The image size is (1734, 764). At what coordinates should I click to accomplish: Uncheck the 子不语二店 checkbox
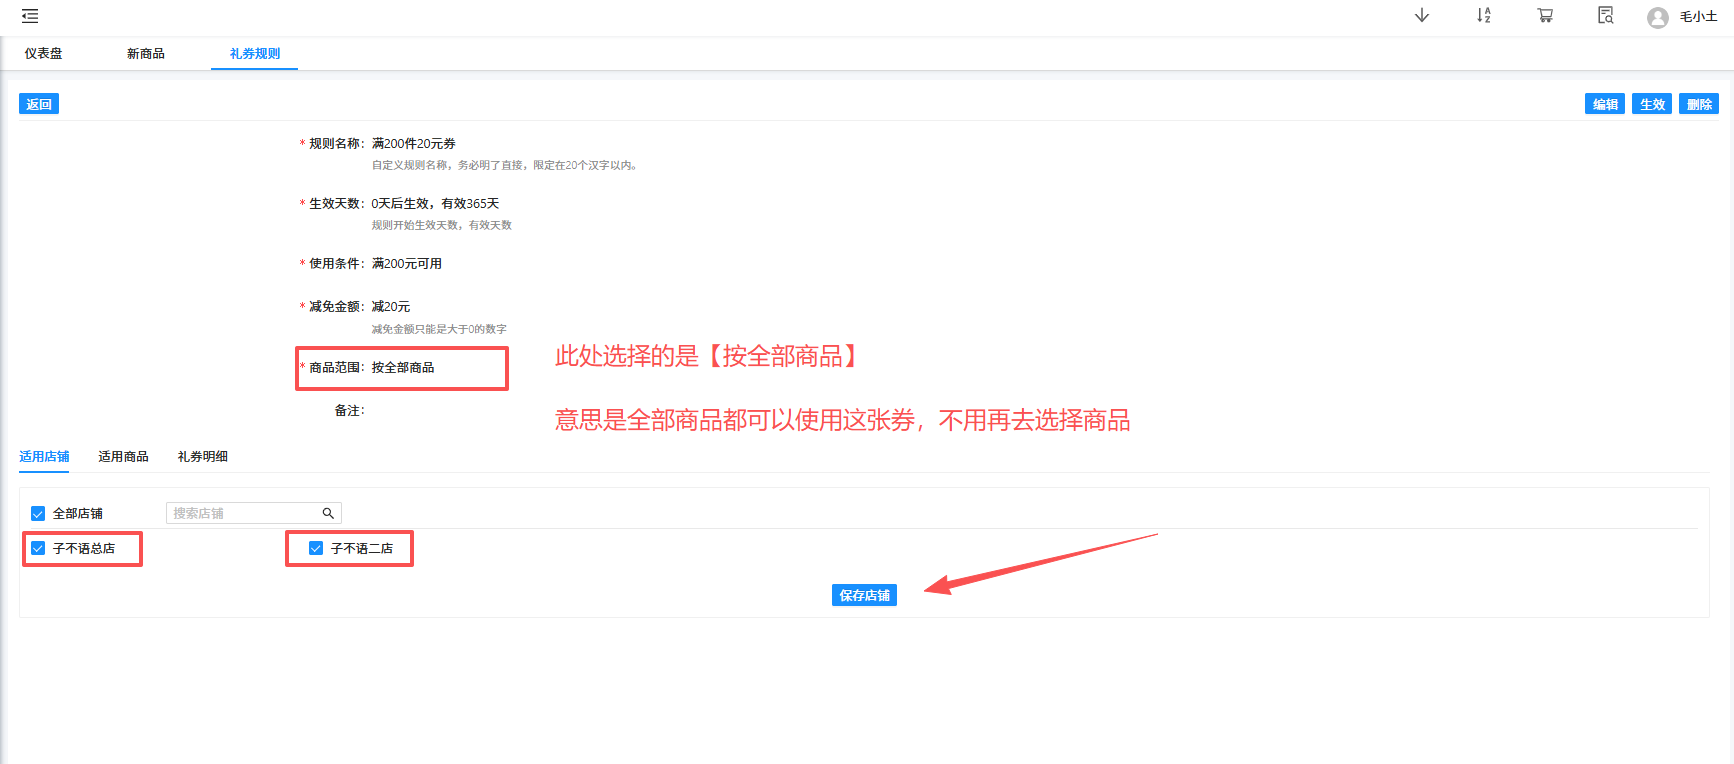point(316,548)
